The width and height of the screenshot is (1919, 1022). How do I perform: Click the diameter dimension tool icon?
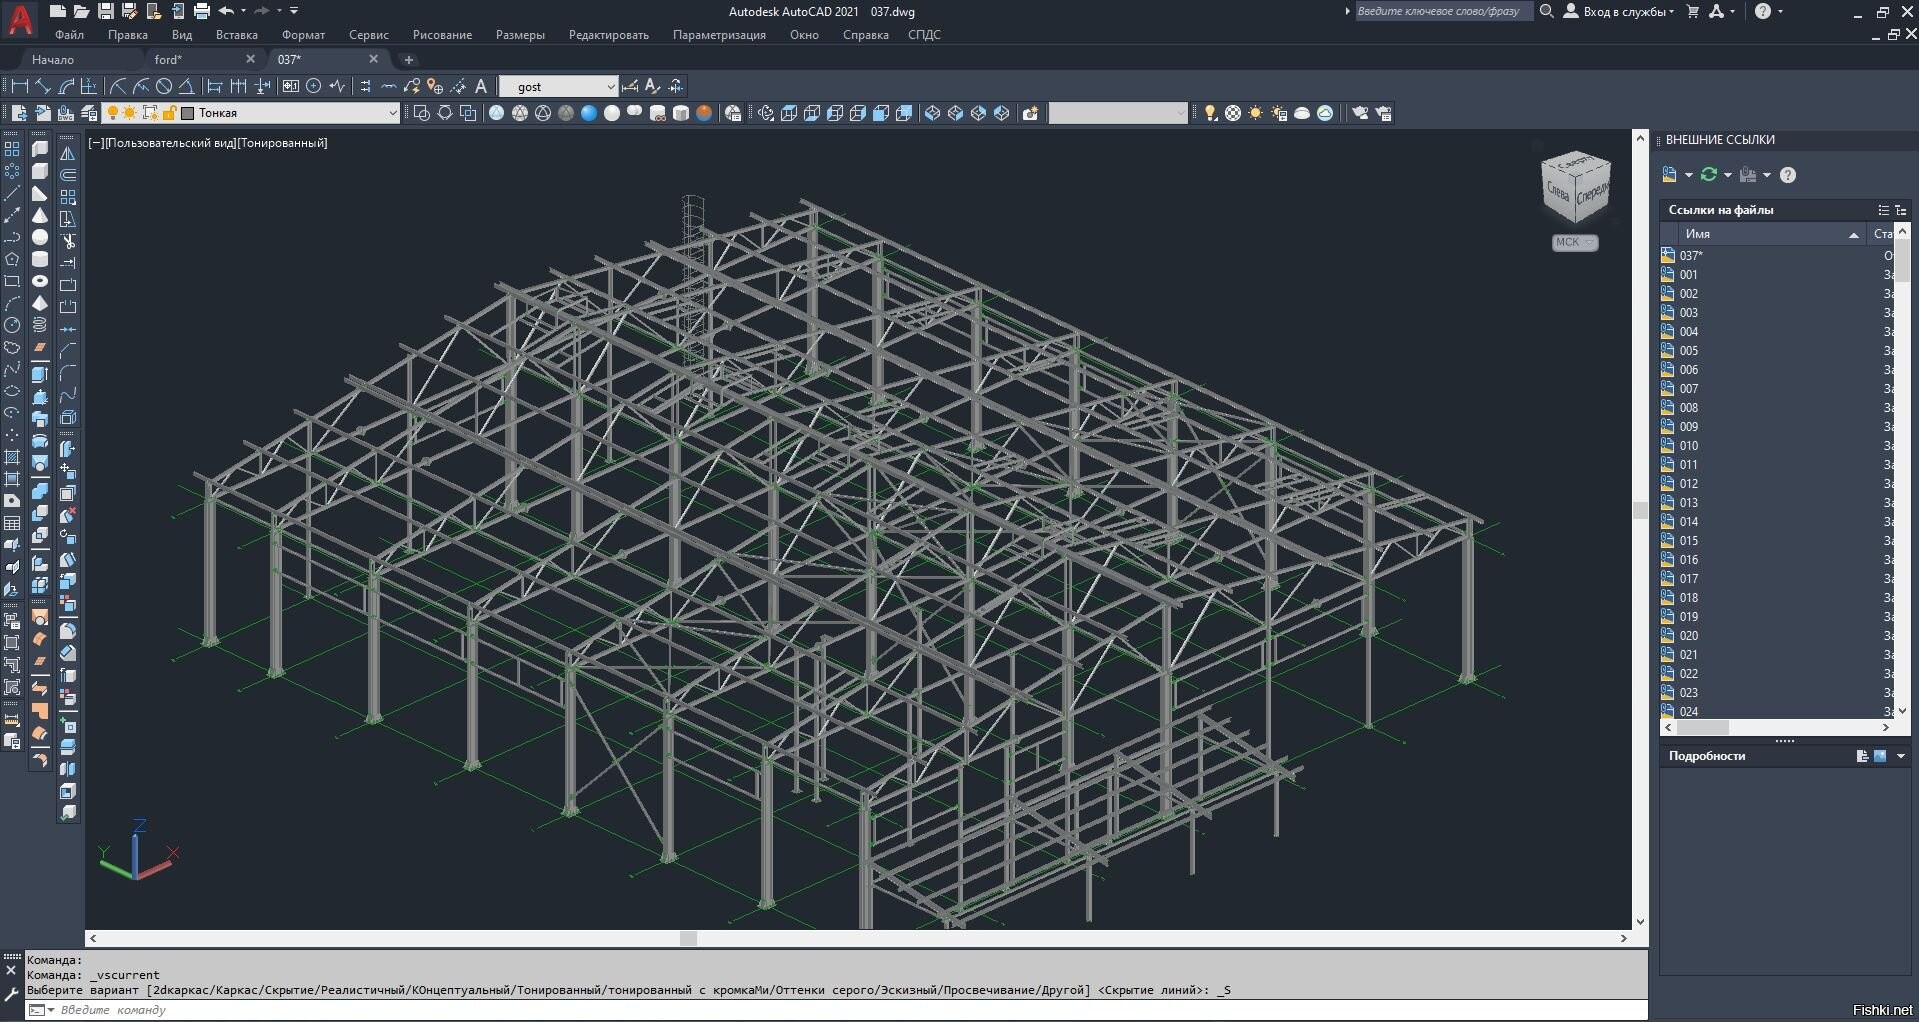tap(164, 86)
